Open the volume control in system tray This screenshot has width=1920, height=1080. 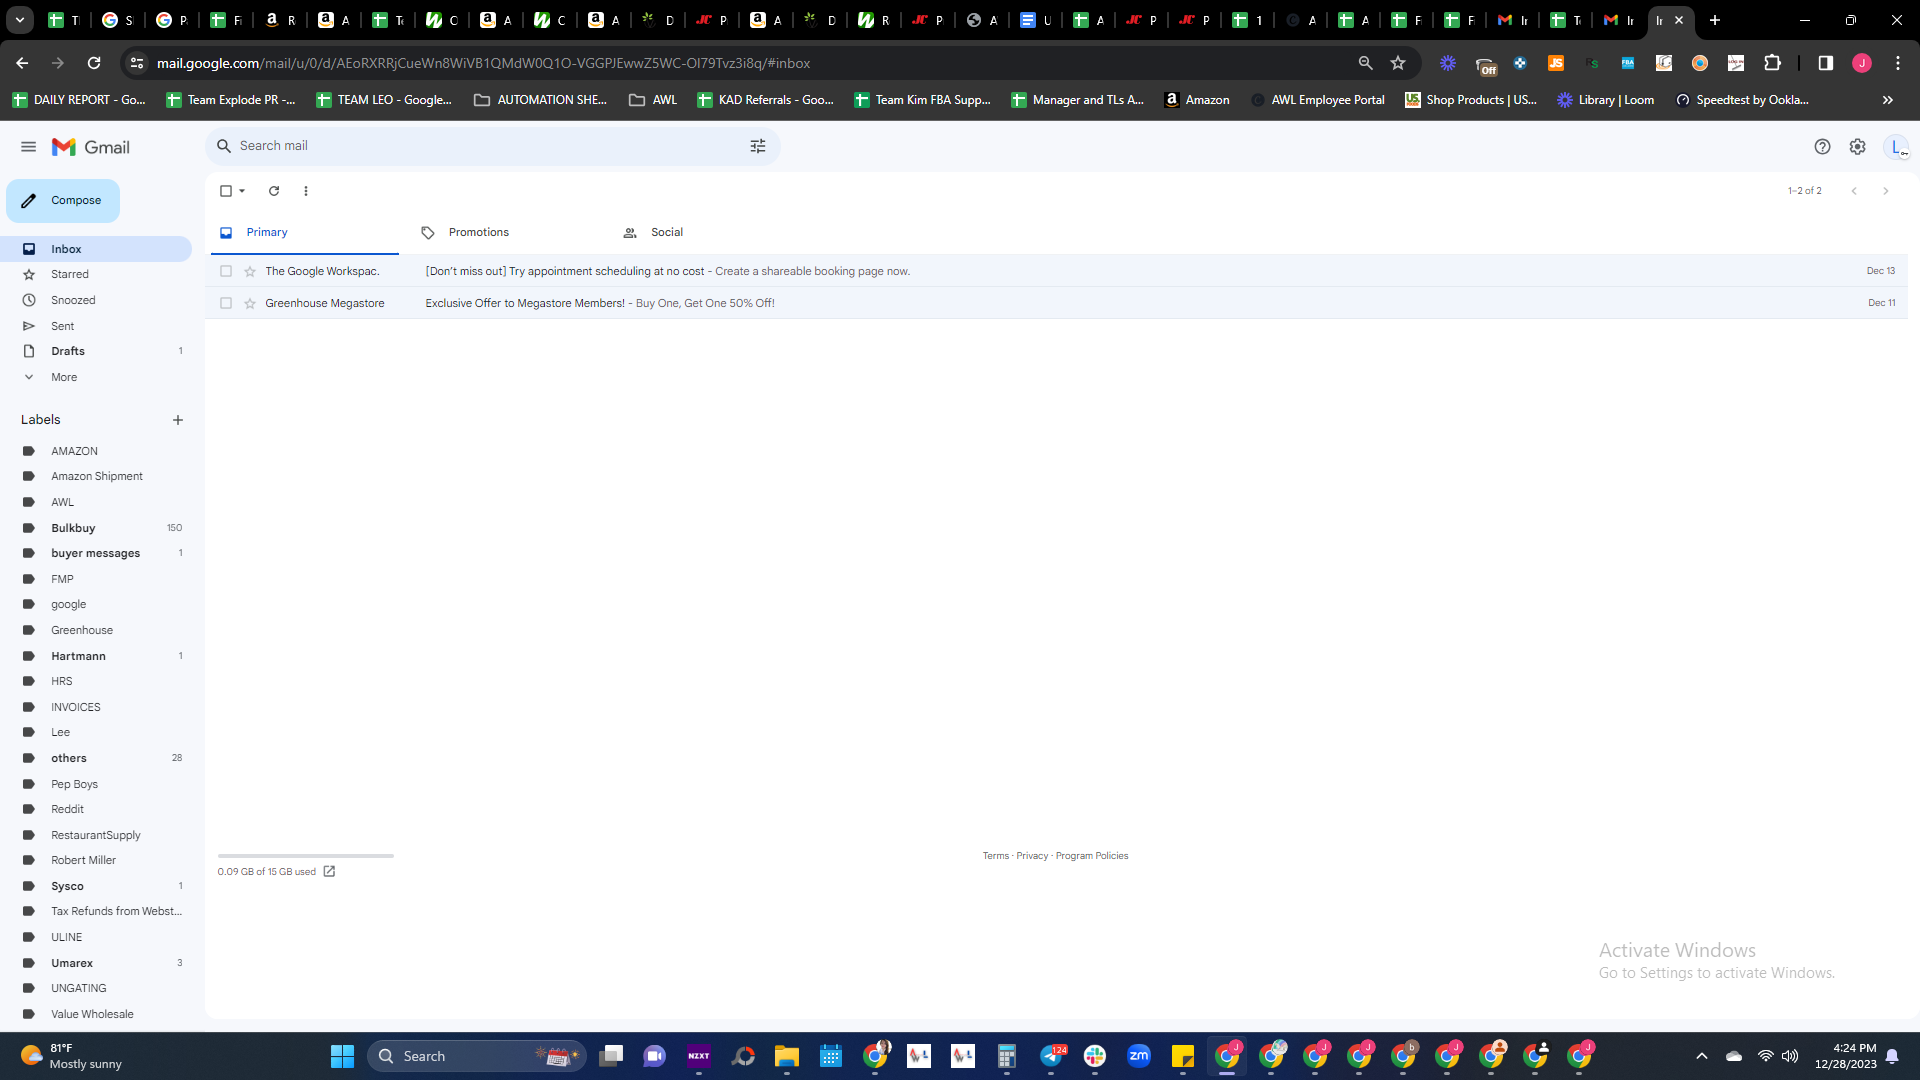[x=1790, y=1056]
